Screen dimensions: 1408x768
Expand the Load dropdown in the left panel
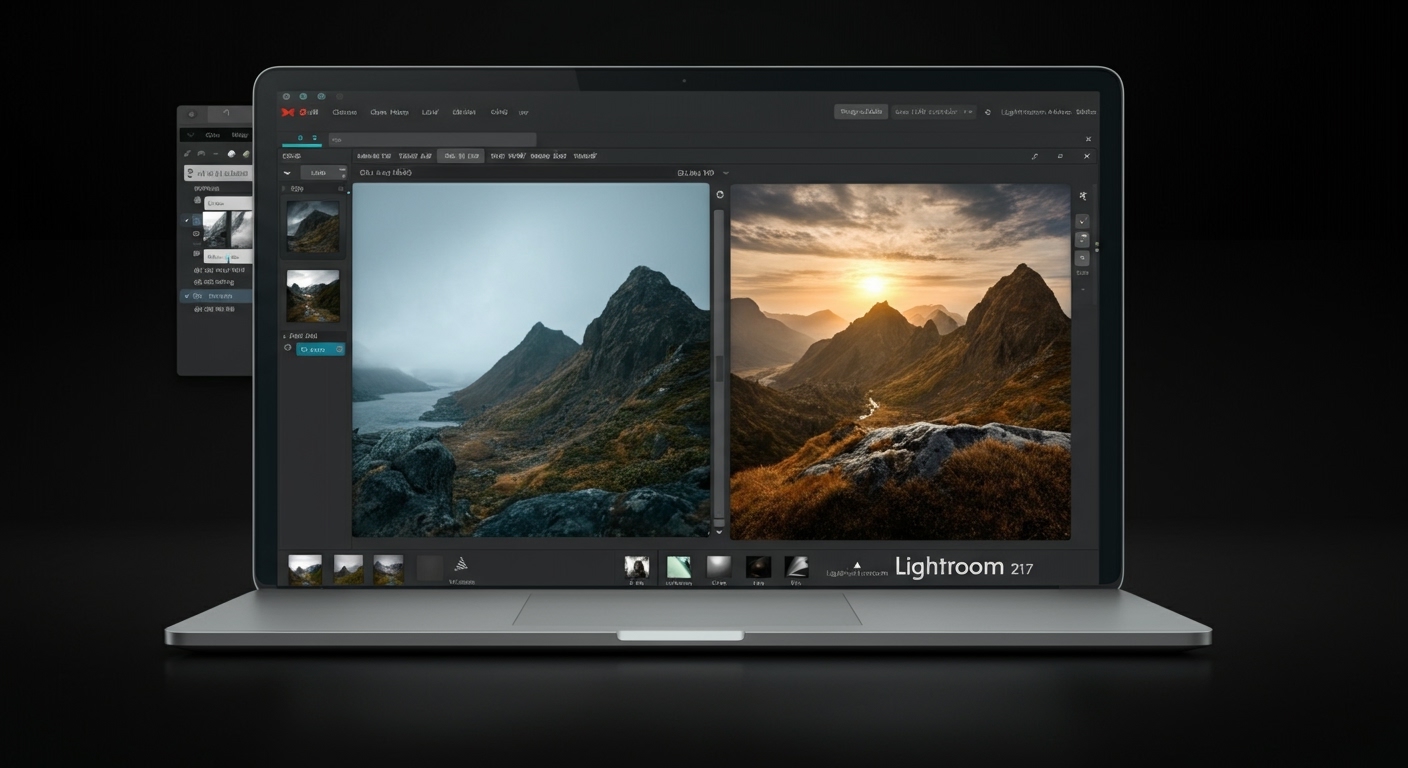click(x=322, y=172)
